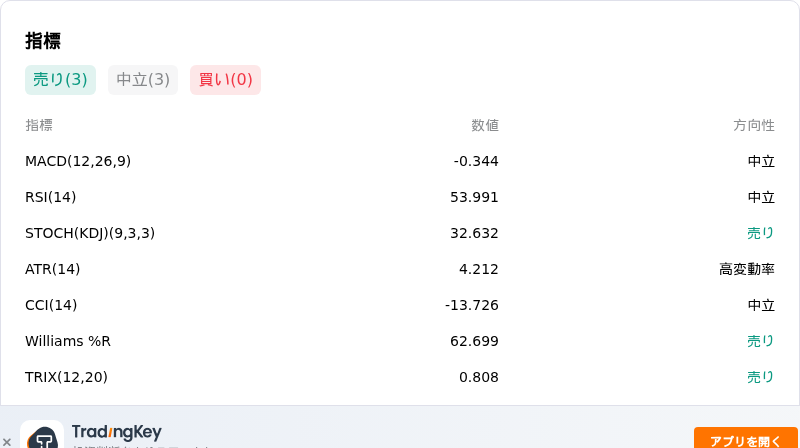
Task: Click the TradingKey brand name text
Action: [116, 432]
